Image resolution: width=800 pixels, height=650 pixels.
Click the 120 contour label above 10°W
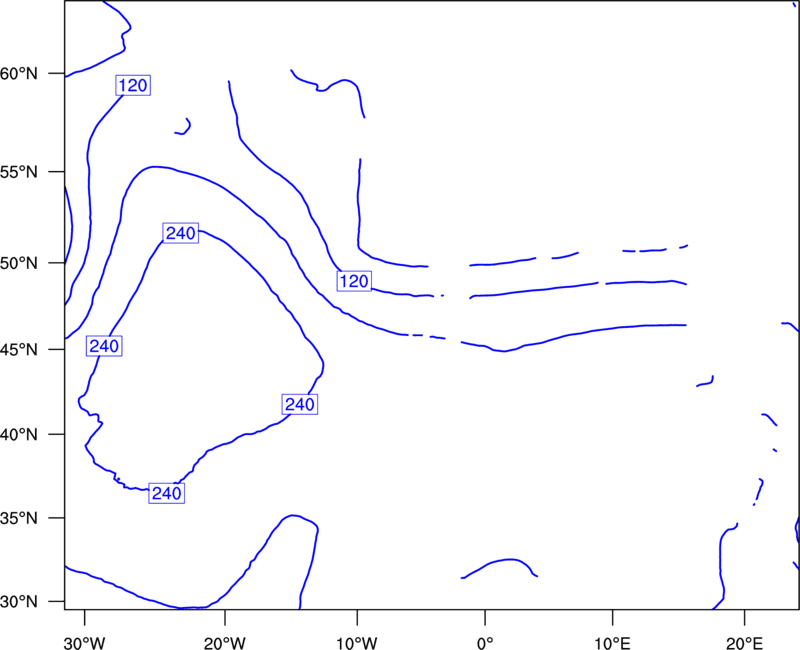tap(354, 281)
